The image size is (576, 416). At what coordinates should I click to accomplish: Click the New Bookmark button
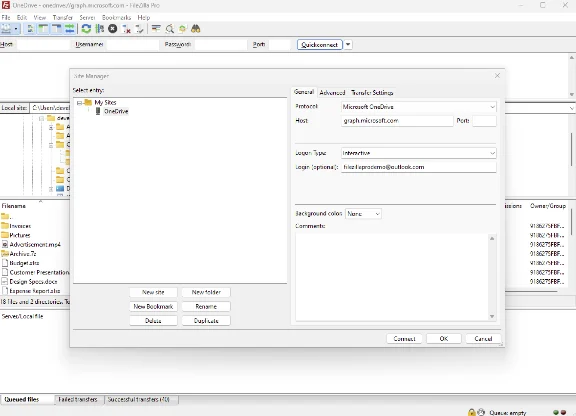(x=153, y=306)
